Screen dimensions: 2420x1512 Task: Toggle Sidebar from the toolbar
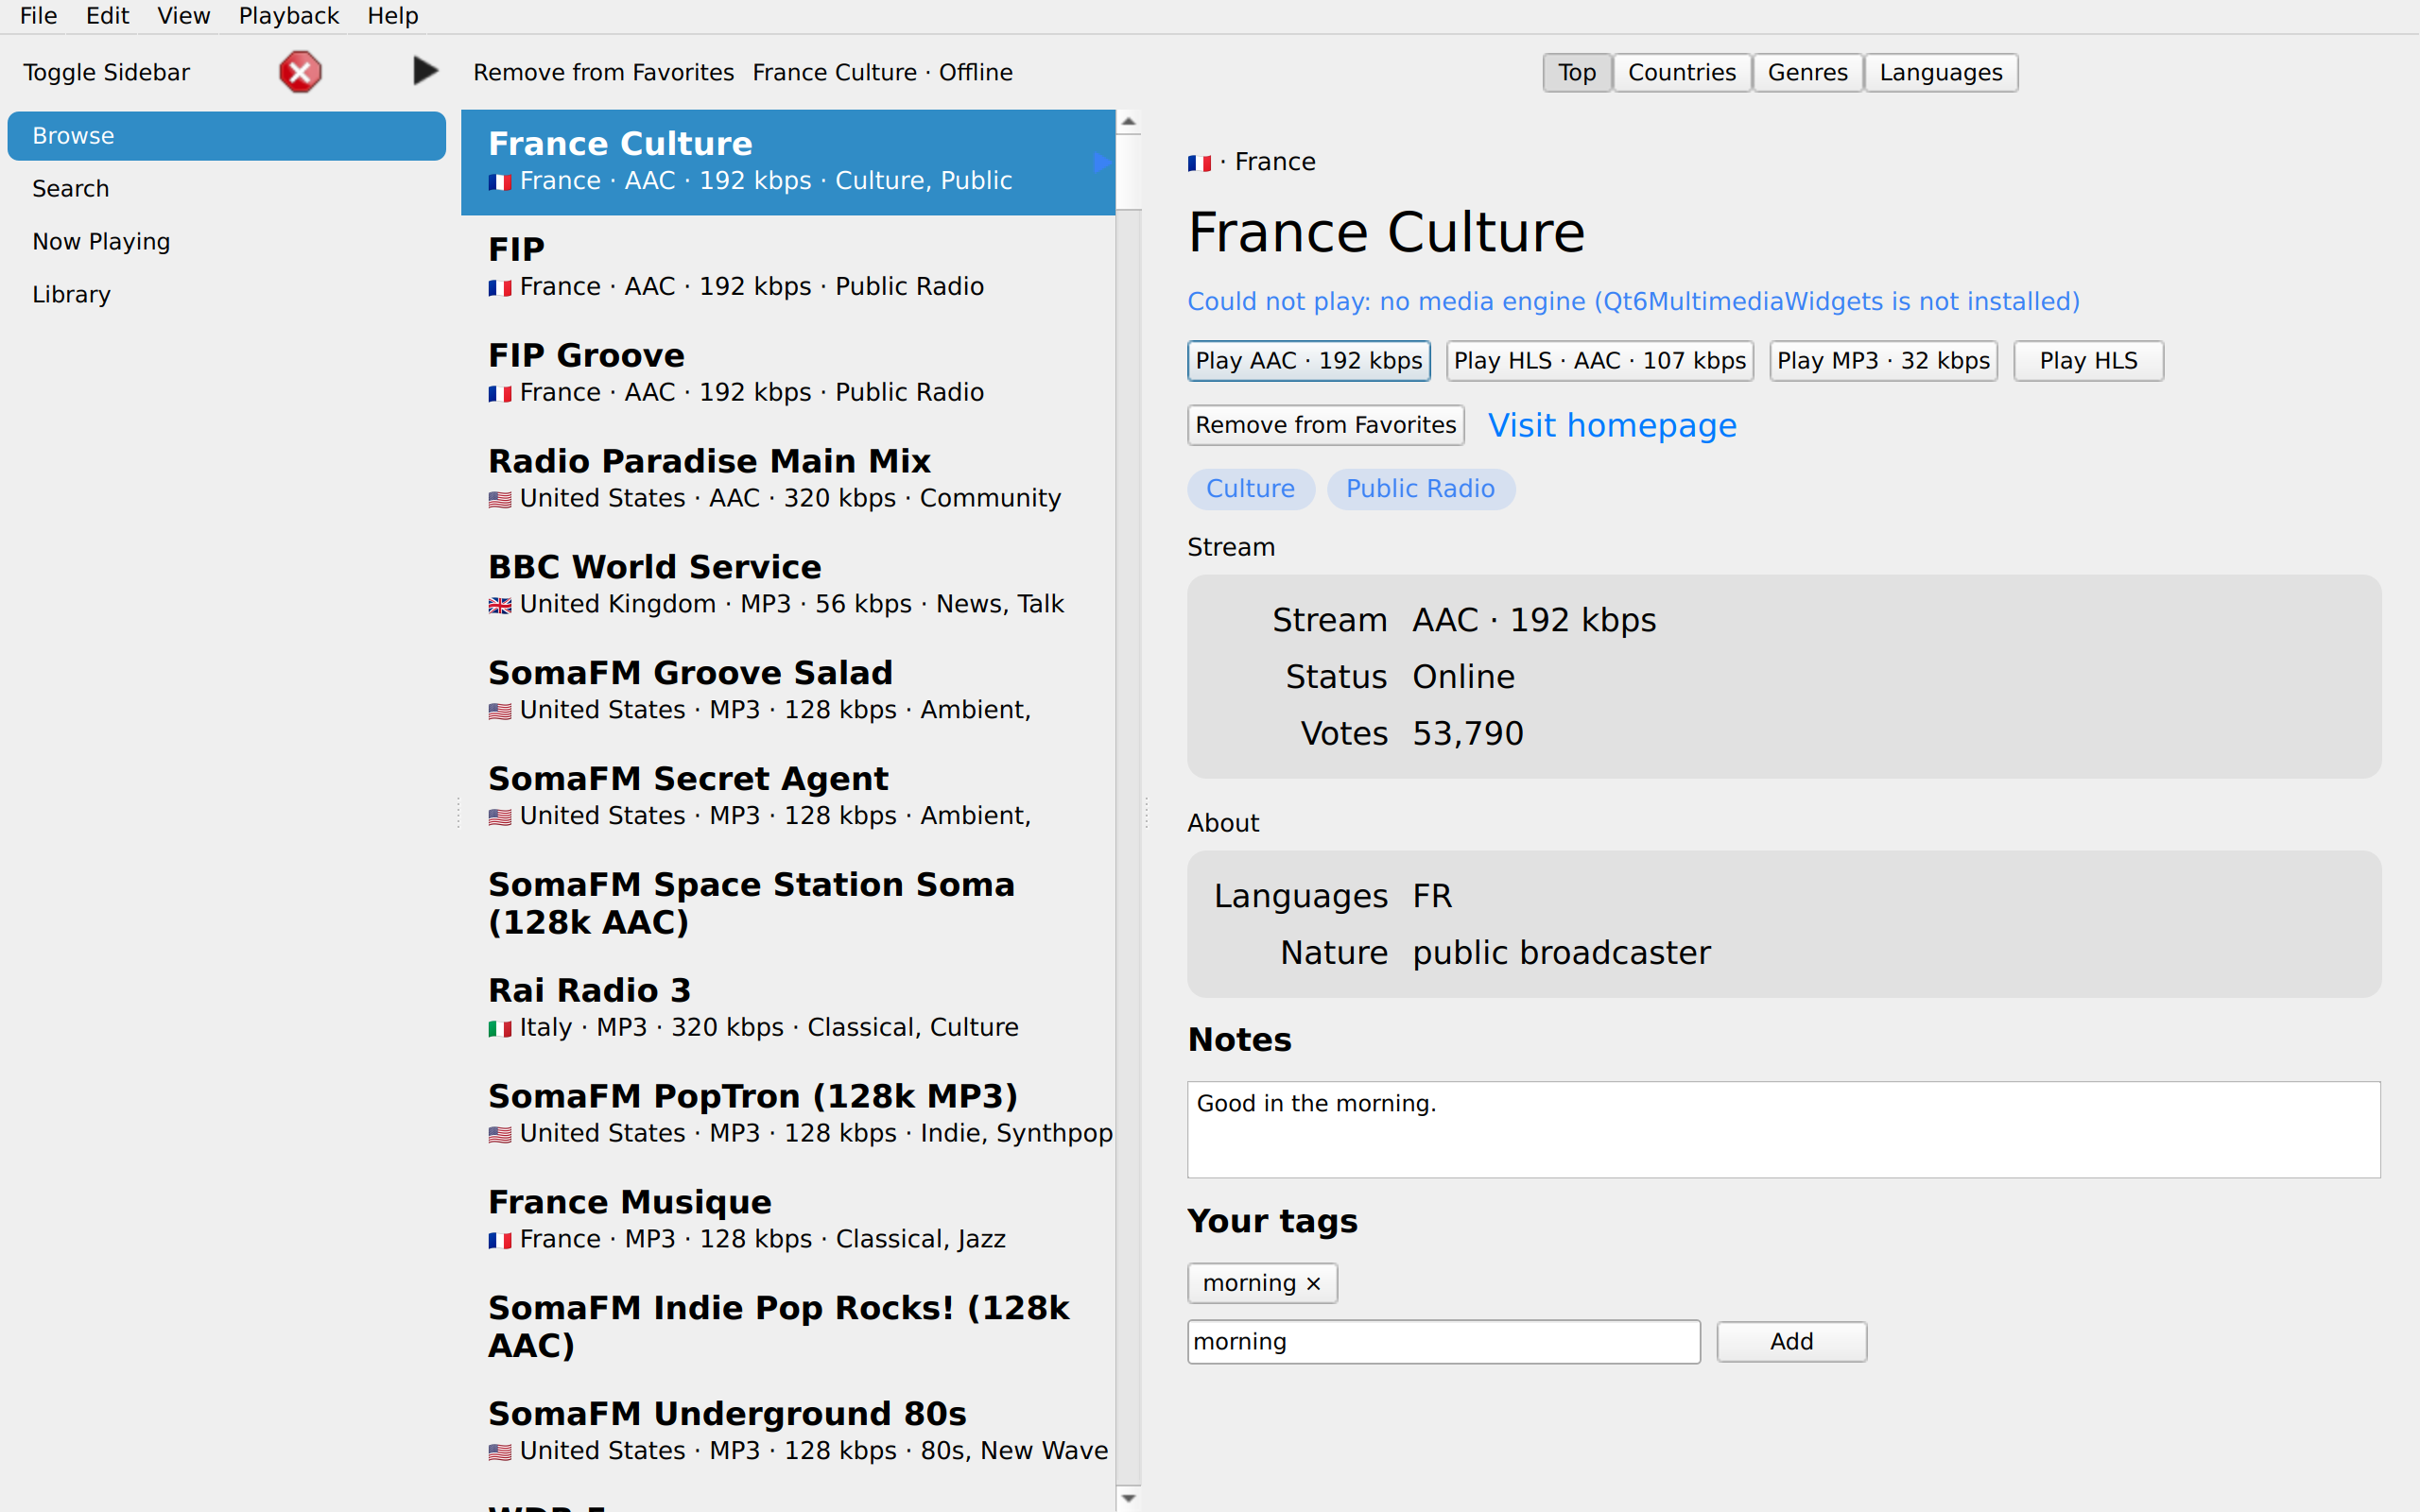(106, 72)
